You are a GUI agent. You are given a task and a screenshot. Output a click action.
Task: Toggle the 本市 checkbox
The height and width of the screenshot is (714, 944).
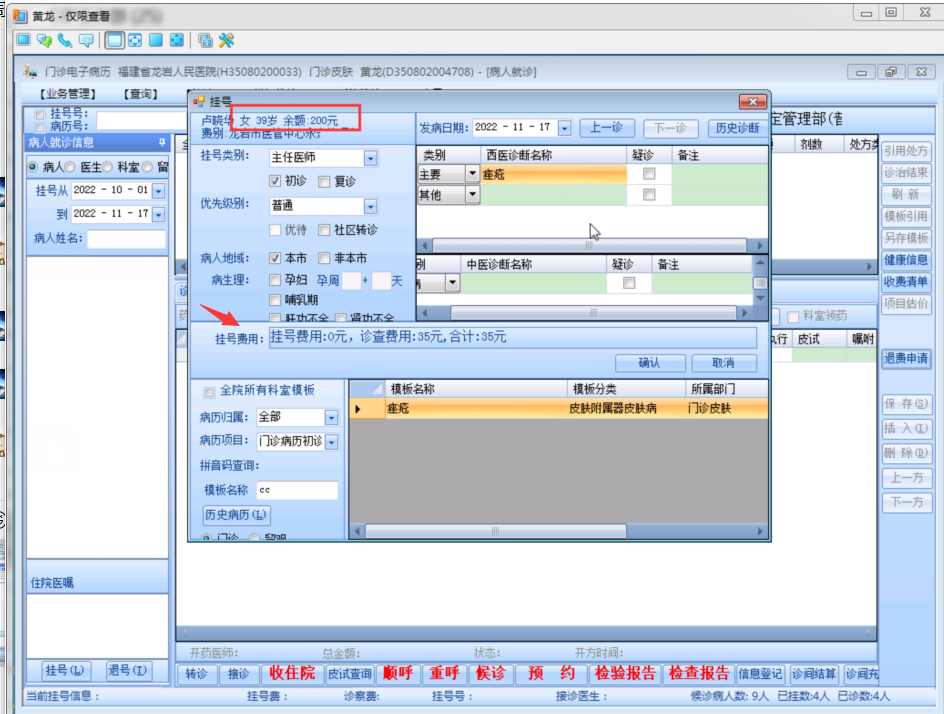(x=275, y=258)
